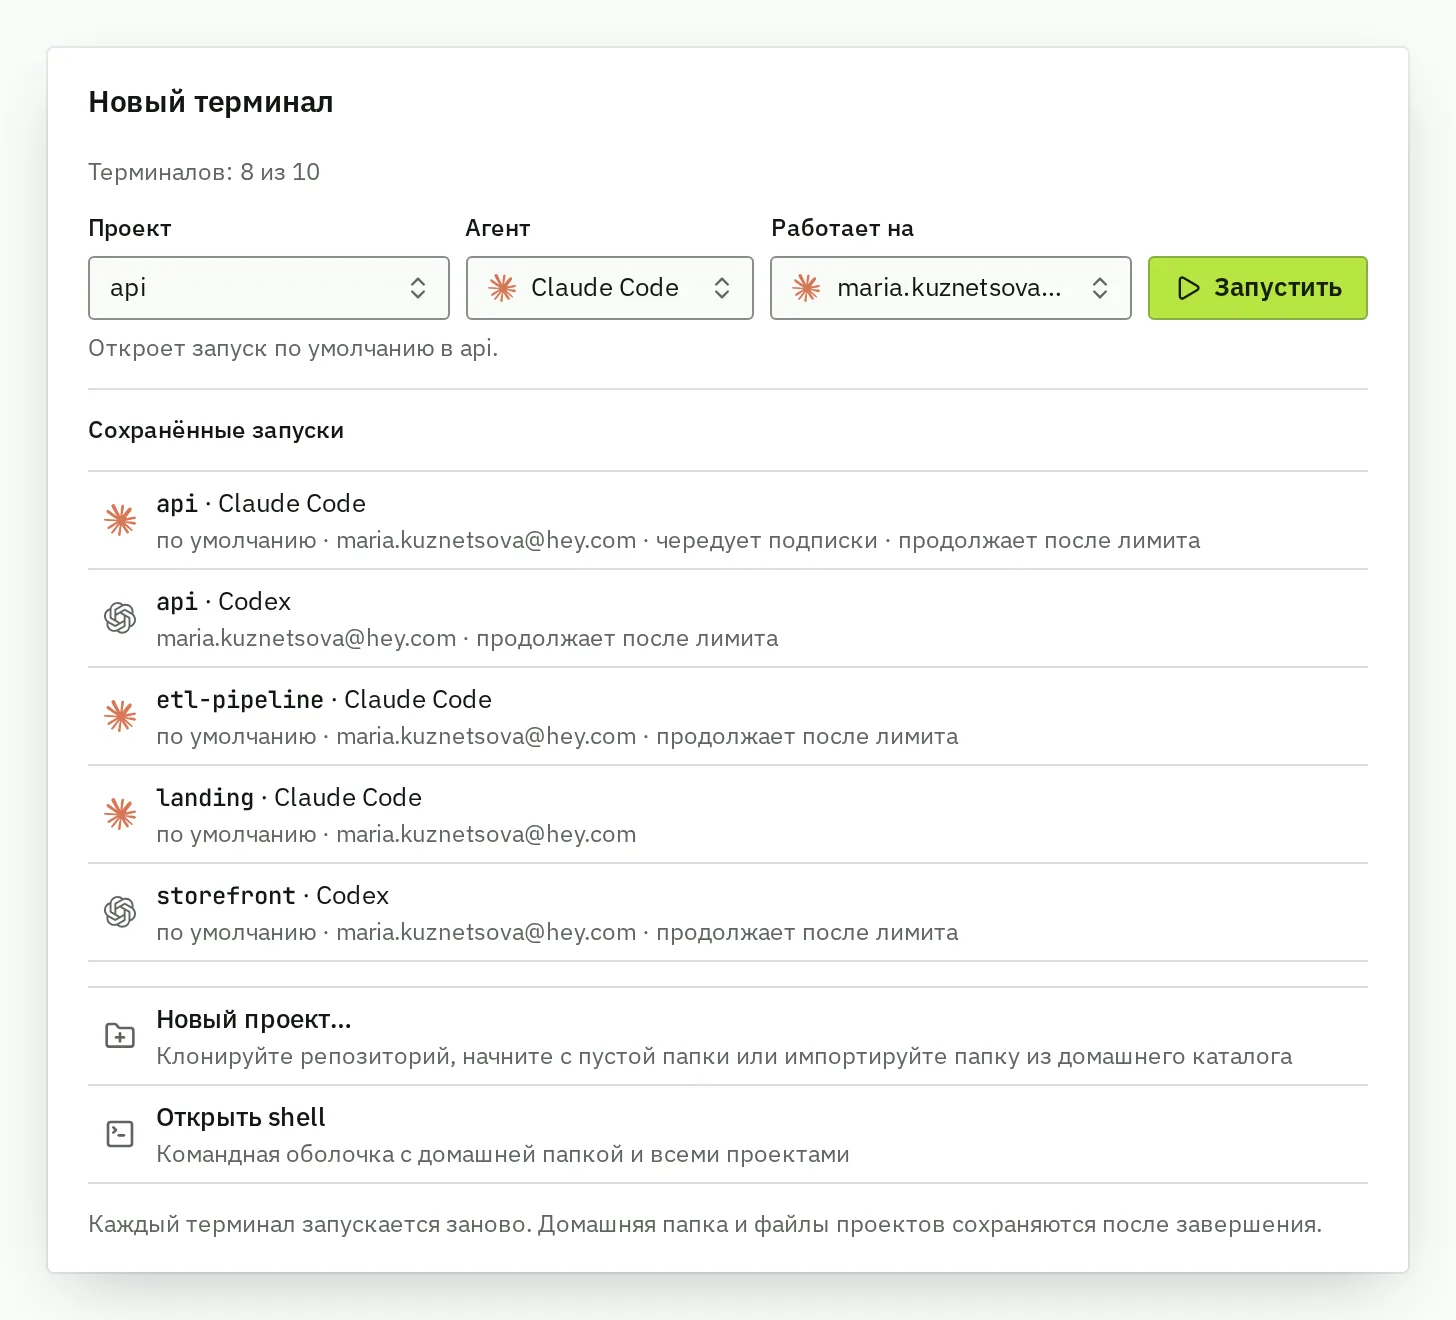
Task: Click the play icon in Запустить button
Action: tap(1188, 288)
